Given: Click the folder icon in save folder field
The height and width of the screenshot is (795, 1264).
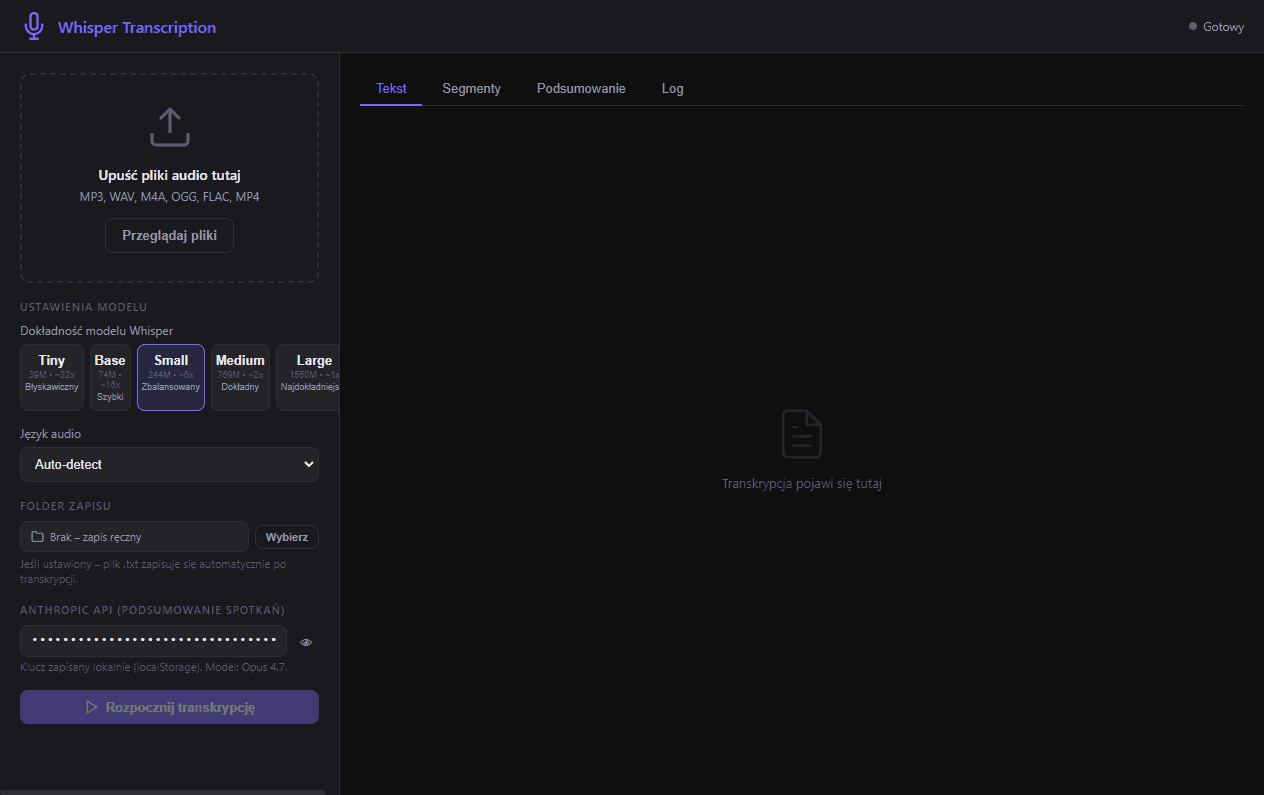Looking at the screenshot, I should tap(37, 537).
